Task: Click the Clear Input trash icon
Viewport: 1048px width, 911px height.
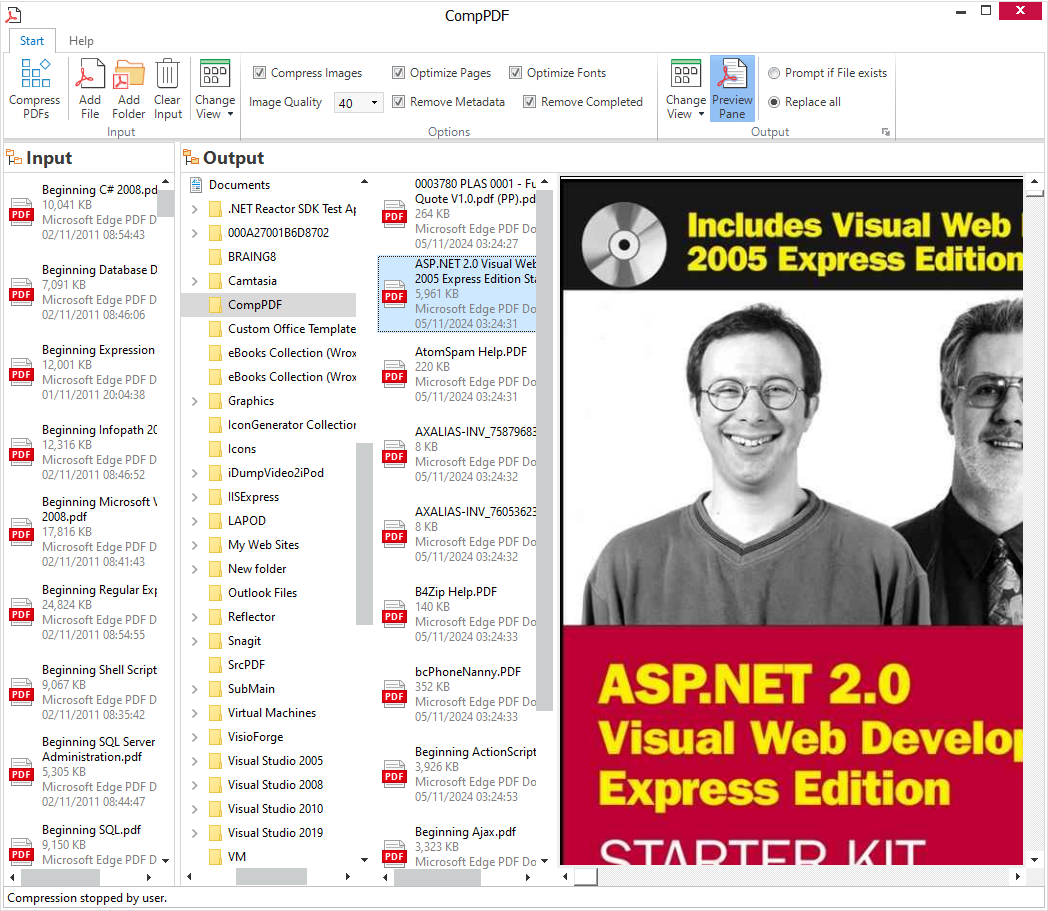Action: coord(167,88)
